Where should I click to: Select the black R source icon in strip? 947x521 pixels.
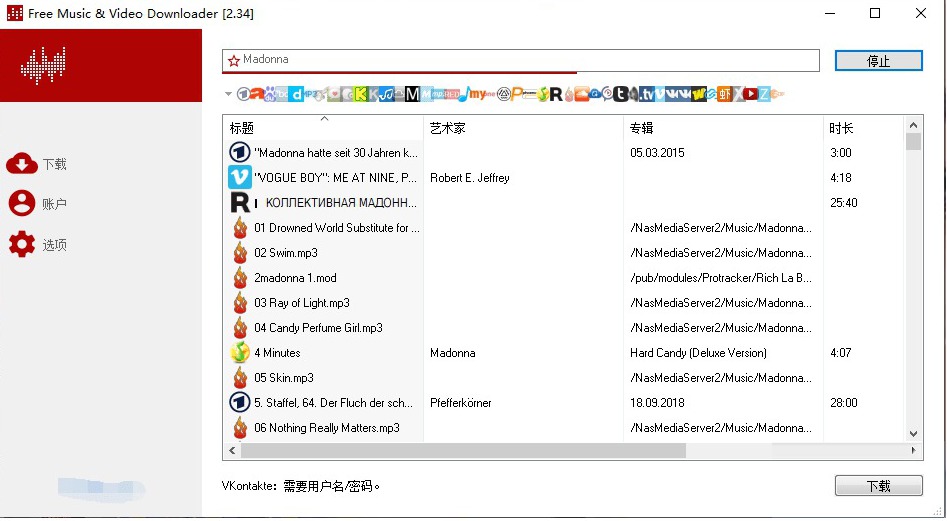[x=556, y=94]
